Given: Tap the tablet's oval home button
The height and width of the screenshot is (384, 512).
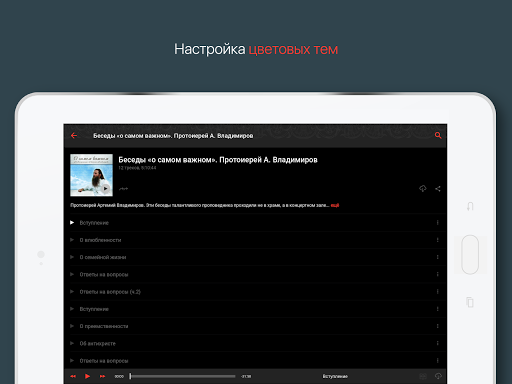Looking at the screenshot, I should click(470, 254).
